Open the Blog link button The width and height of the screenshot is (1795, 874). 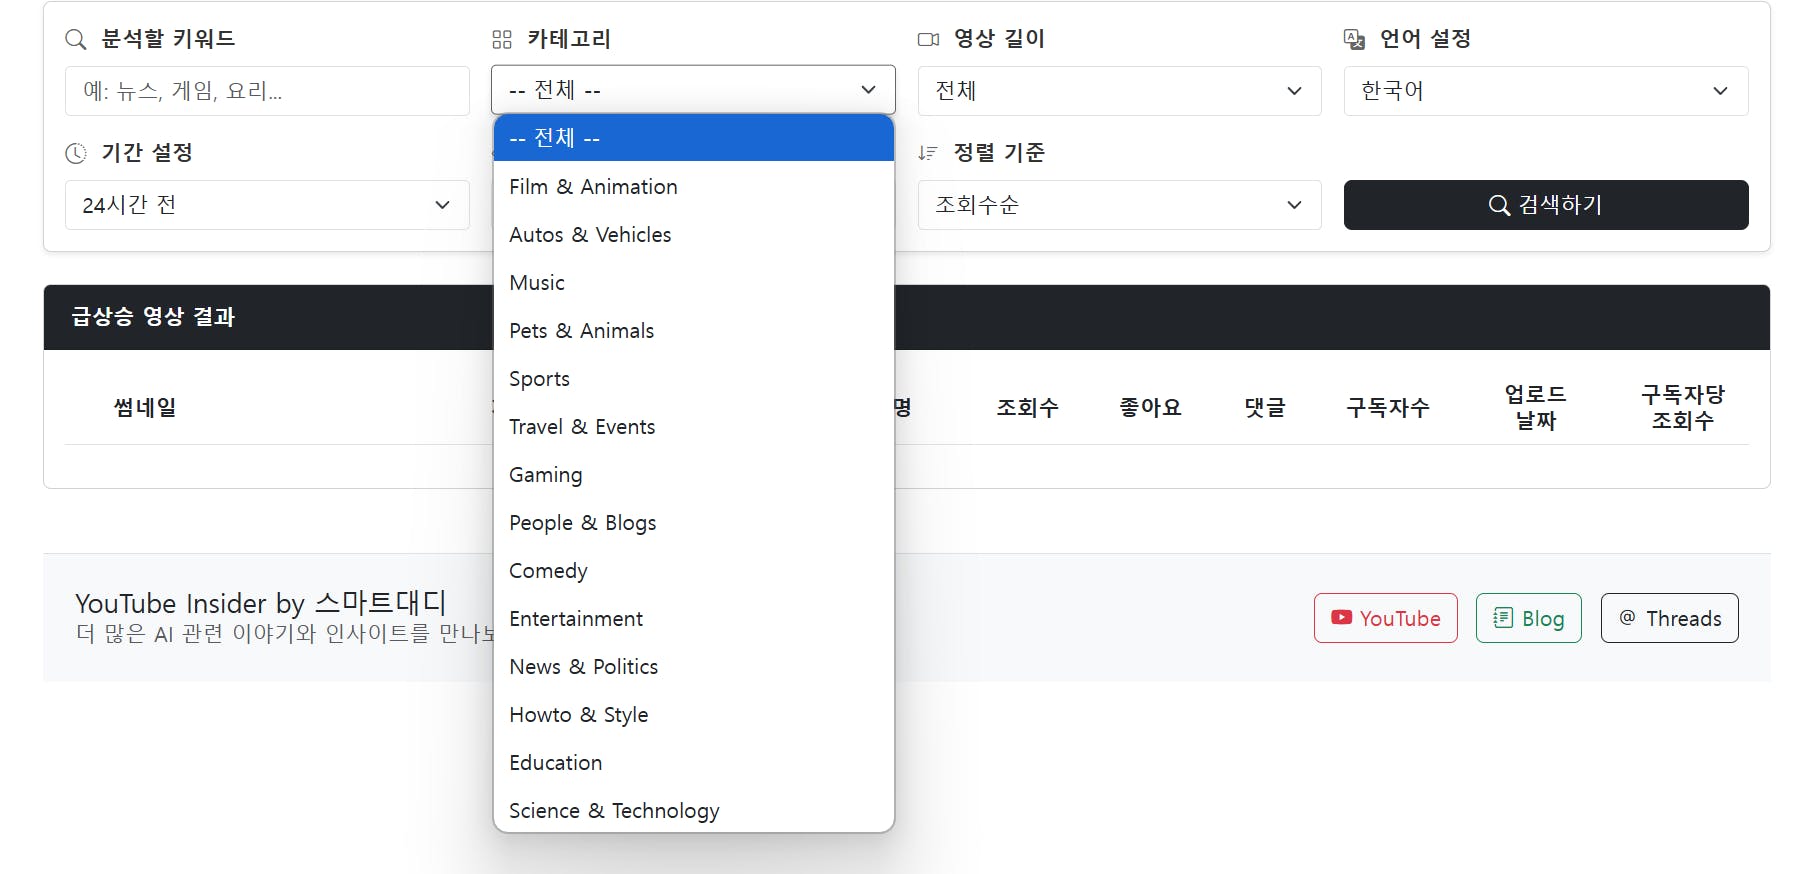point(1529,618)
